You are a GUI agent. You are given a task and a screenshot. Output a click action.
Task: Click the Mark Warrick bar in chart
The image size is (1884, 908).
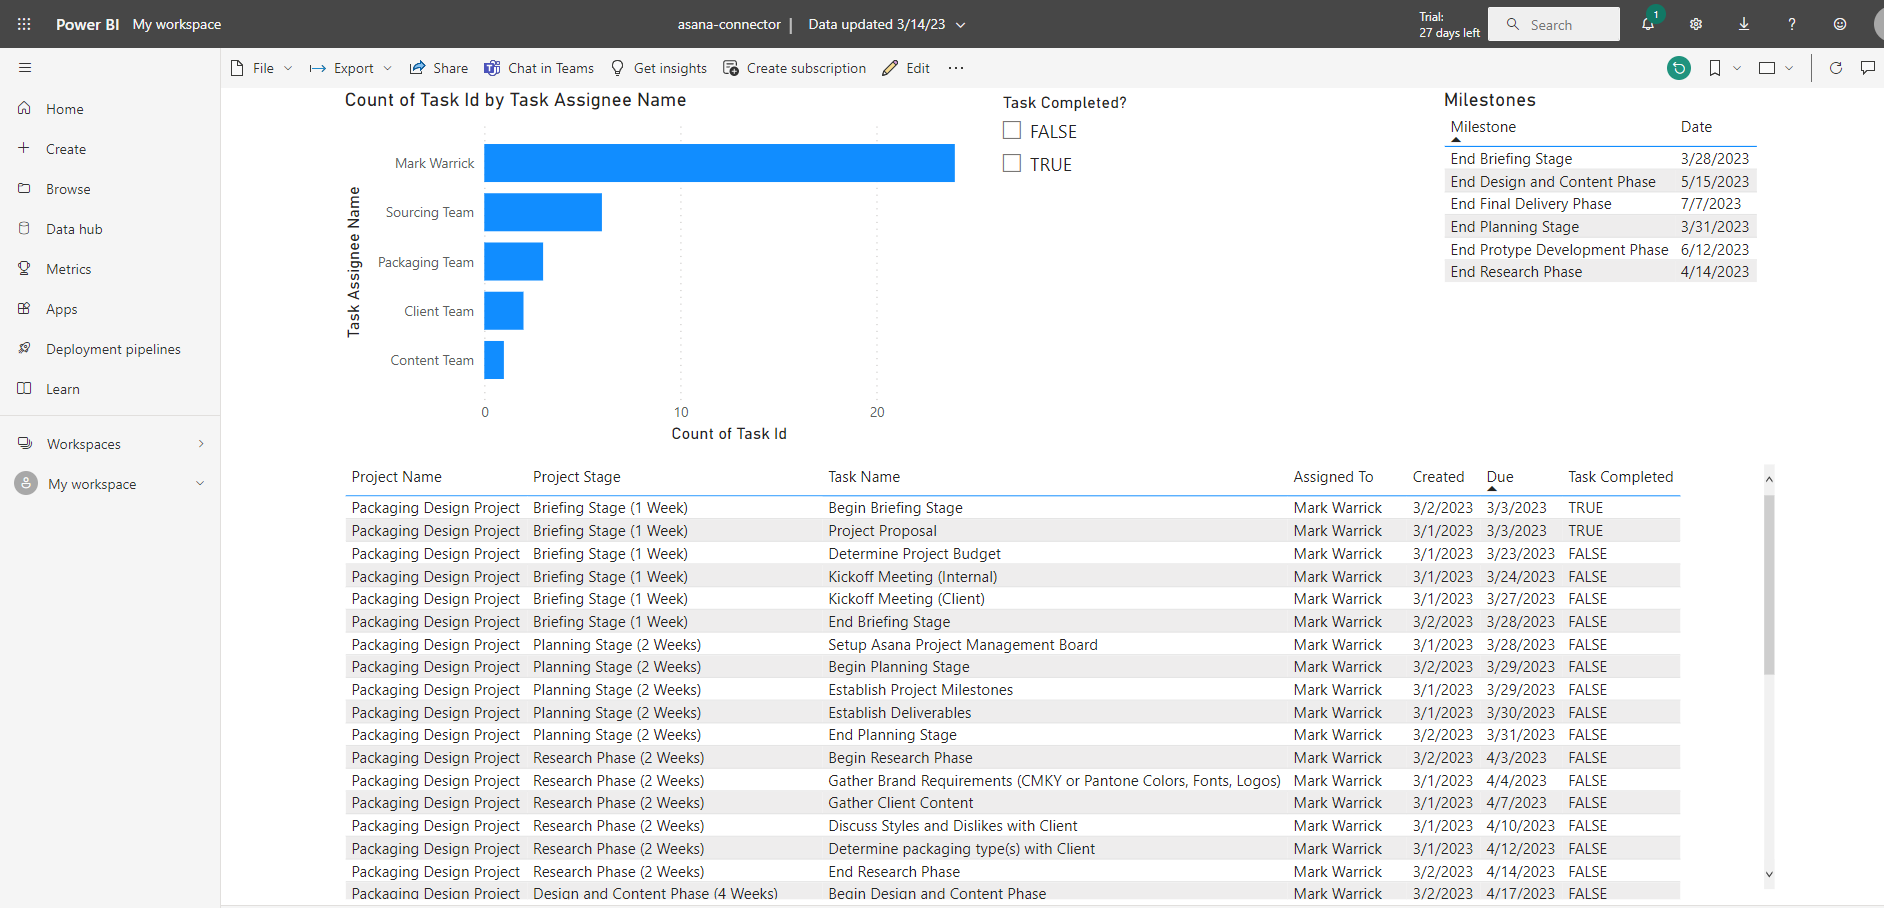719,163
